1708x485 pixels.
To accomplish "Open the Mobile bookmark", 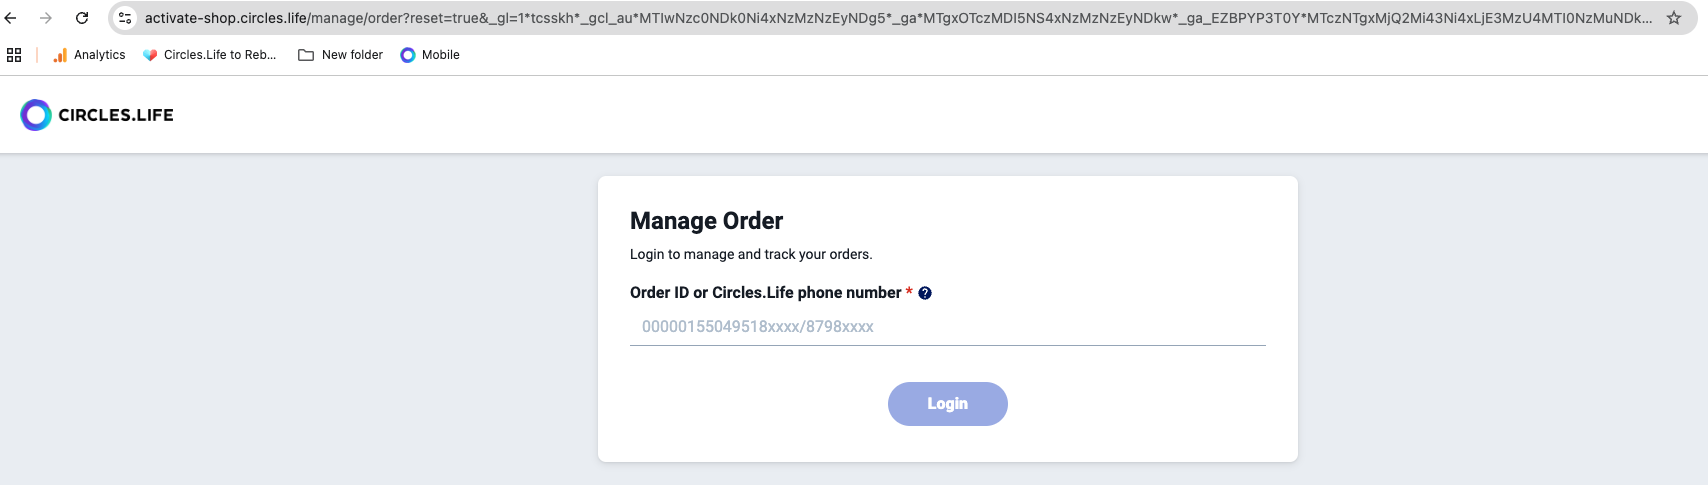I will click(x=430, y=55).
